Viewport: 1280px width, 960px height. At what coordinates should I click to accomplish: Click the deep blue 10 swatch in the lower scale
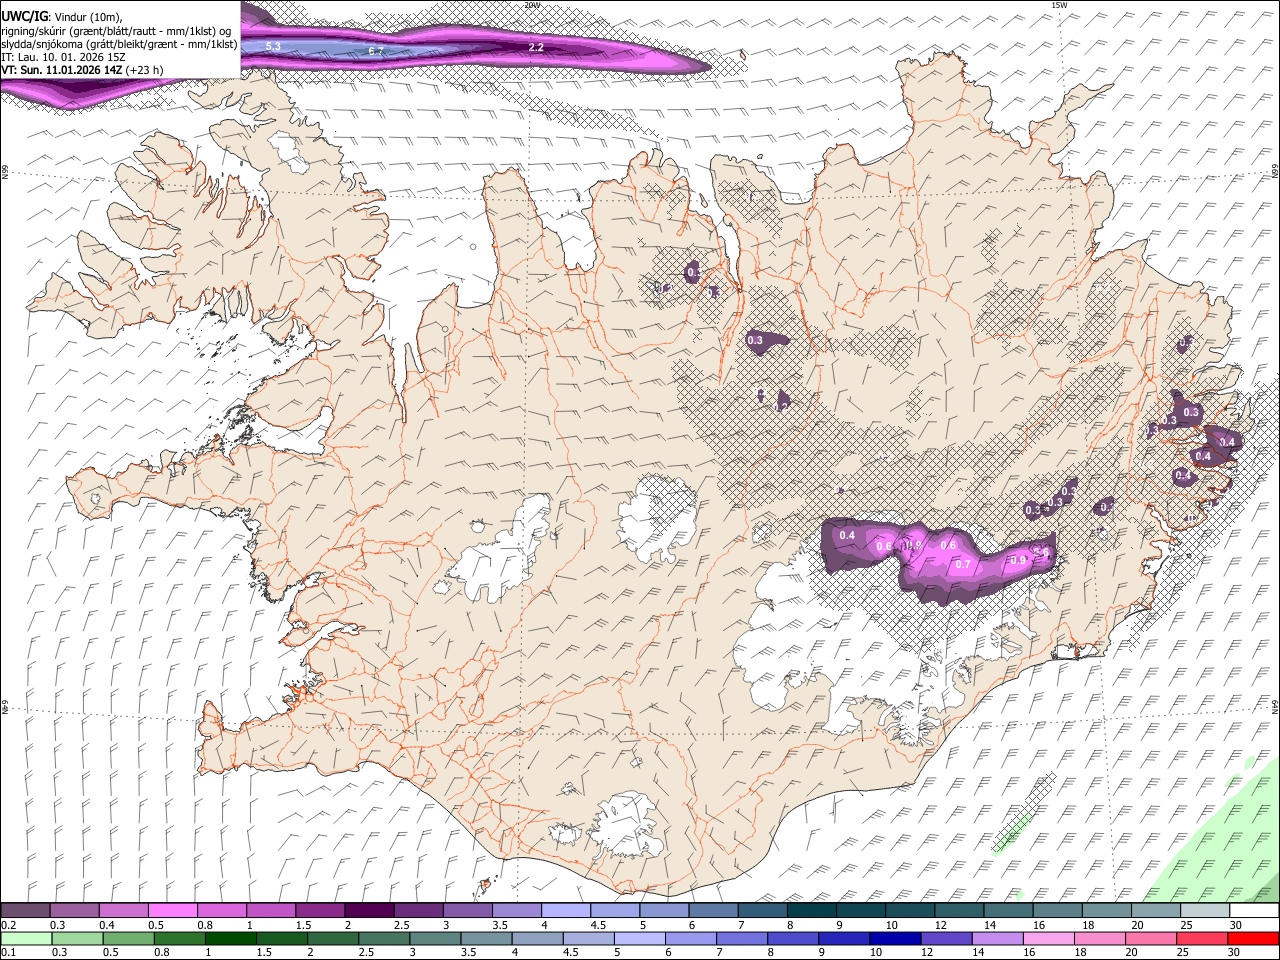[896, 939]
